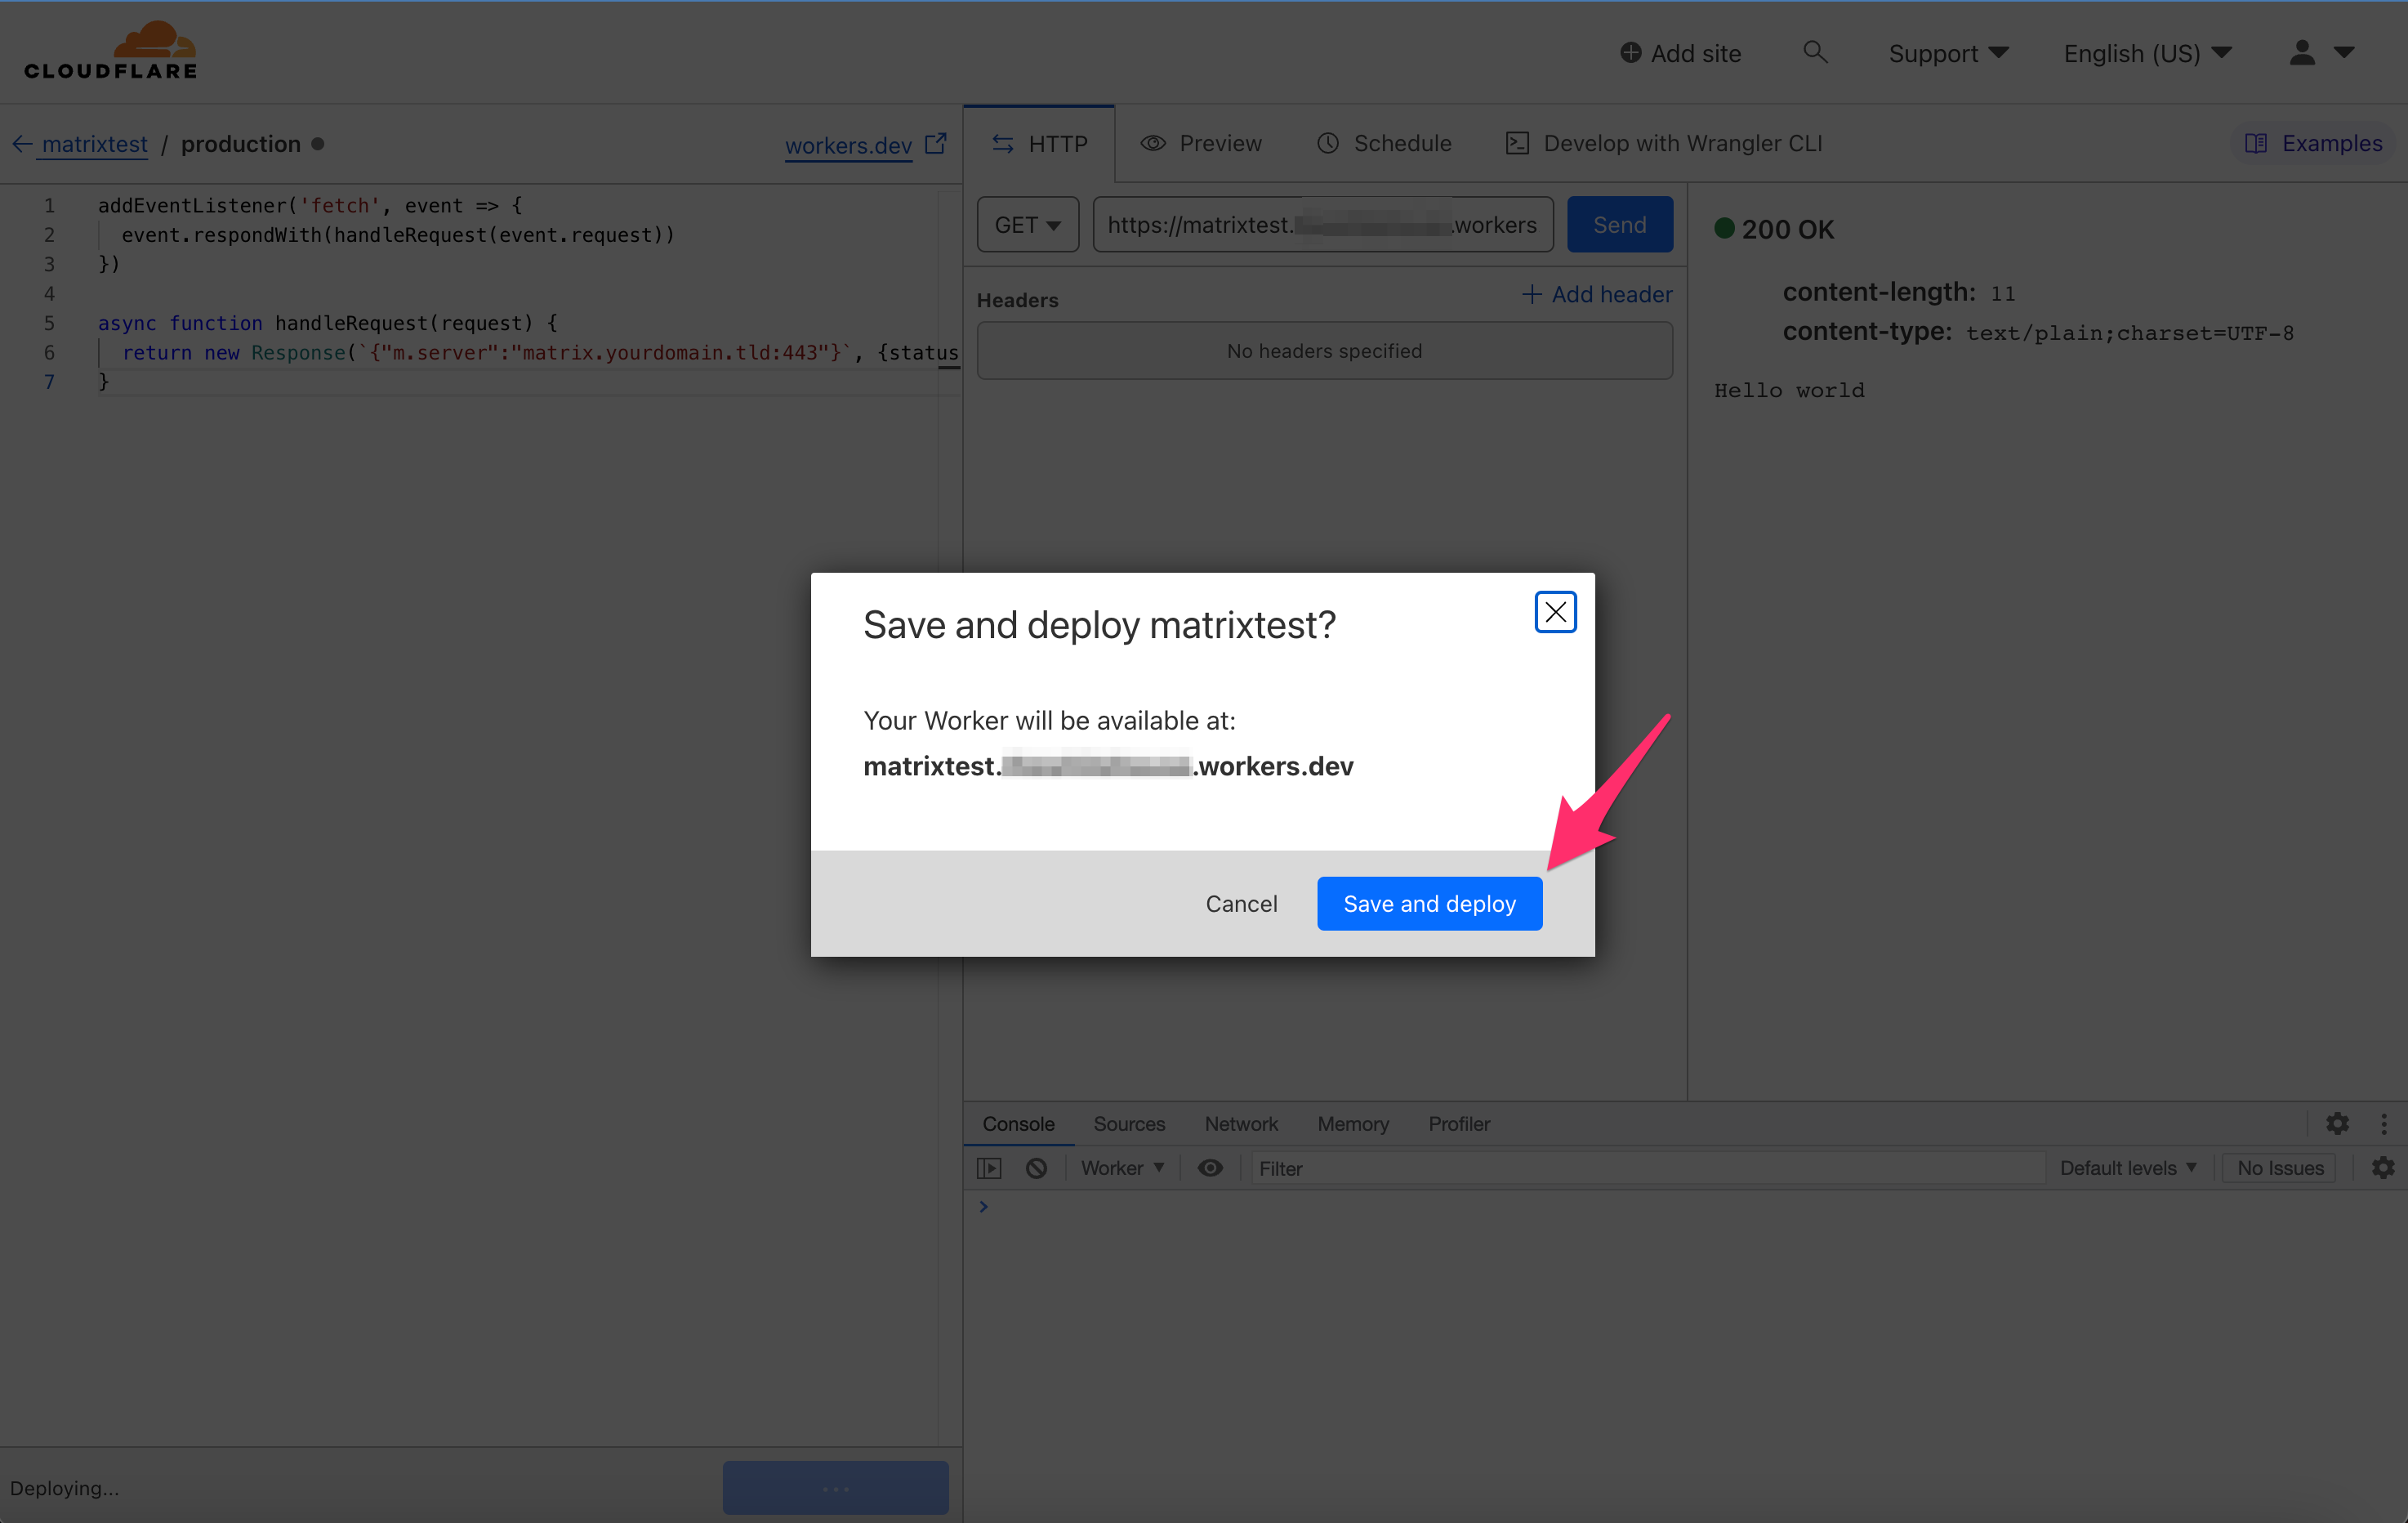Expand the user account menu
This screenshot has width=2408, height=1523.
coord(2321,53)
